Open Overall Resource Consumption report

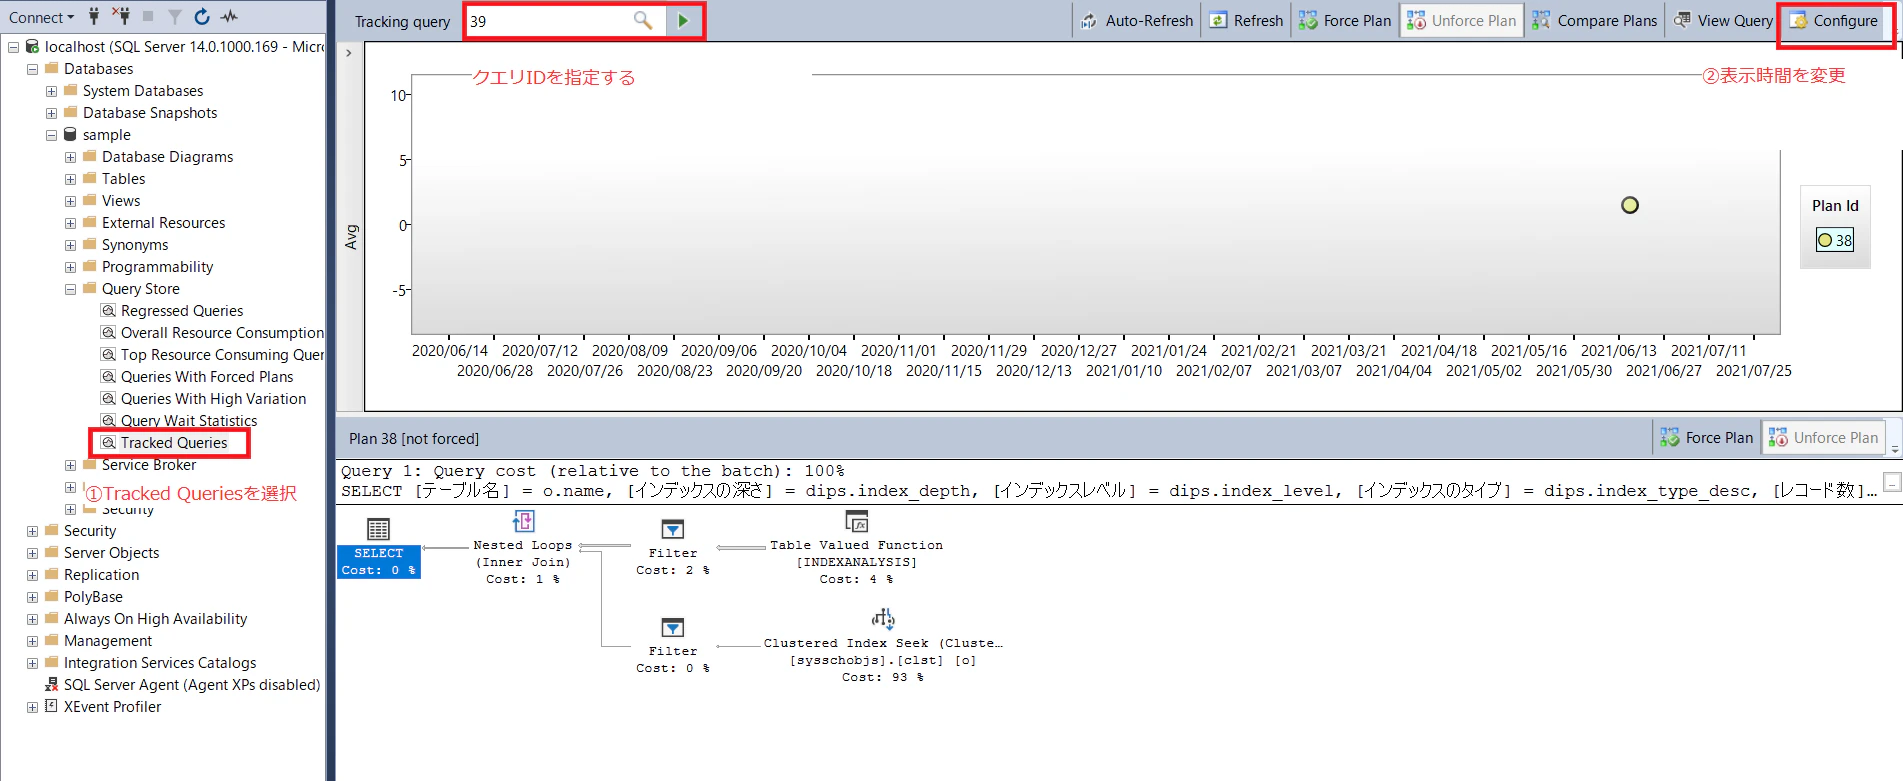tap(222, 333)
